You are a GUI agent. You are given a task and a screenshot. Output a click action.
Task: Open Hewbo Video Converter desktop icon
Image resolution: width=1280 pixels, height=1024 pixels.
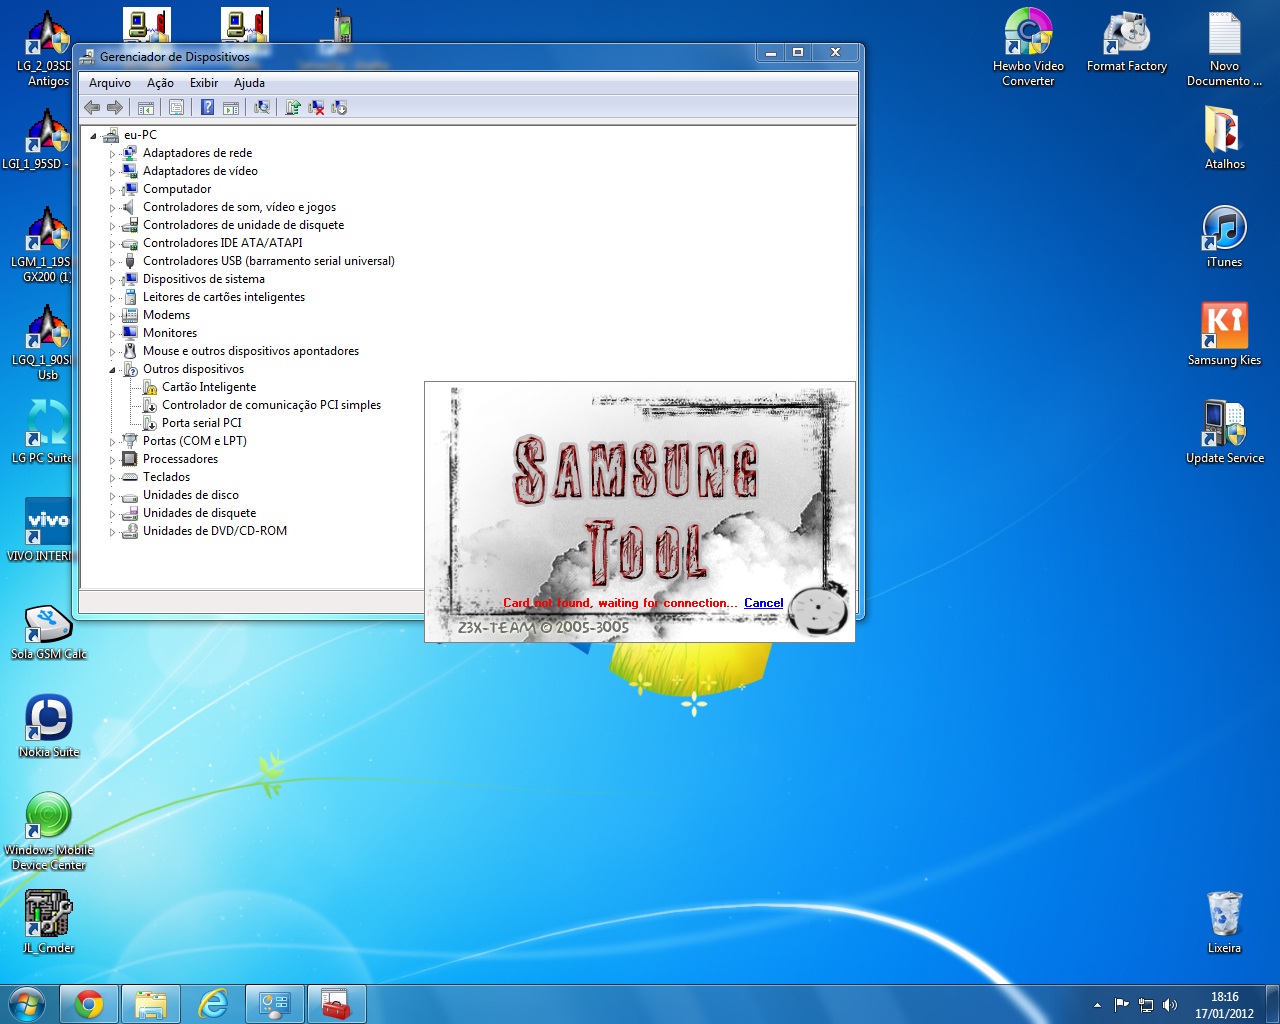click(1028, 47)
